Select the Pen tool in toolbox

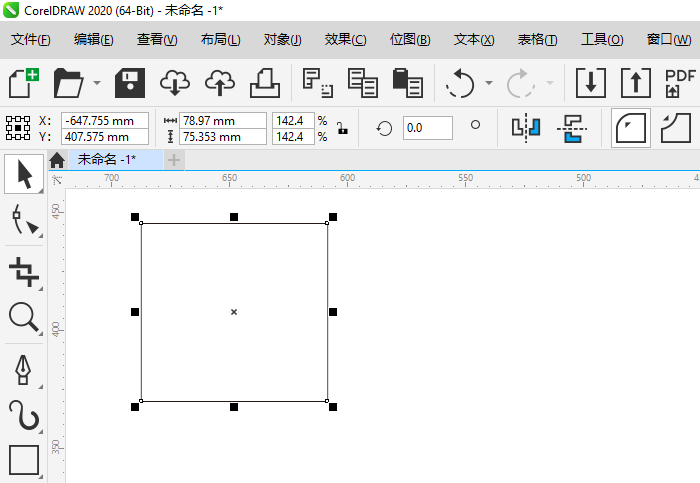click(x=24, y=367)
